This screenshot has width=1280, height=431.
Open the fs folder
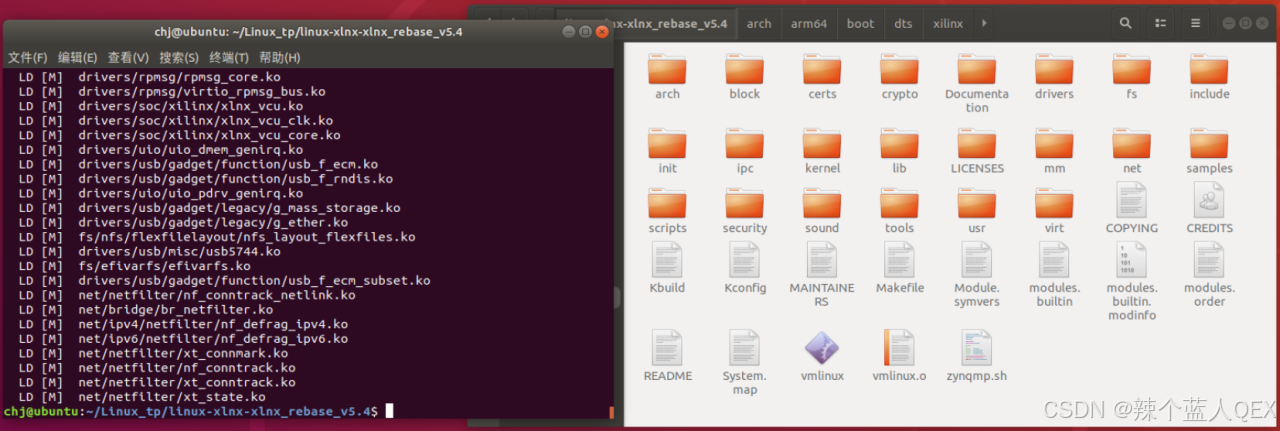pos(1132,77)
